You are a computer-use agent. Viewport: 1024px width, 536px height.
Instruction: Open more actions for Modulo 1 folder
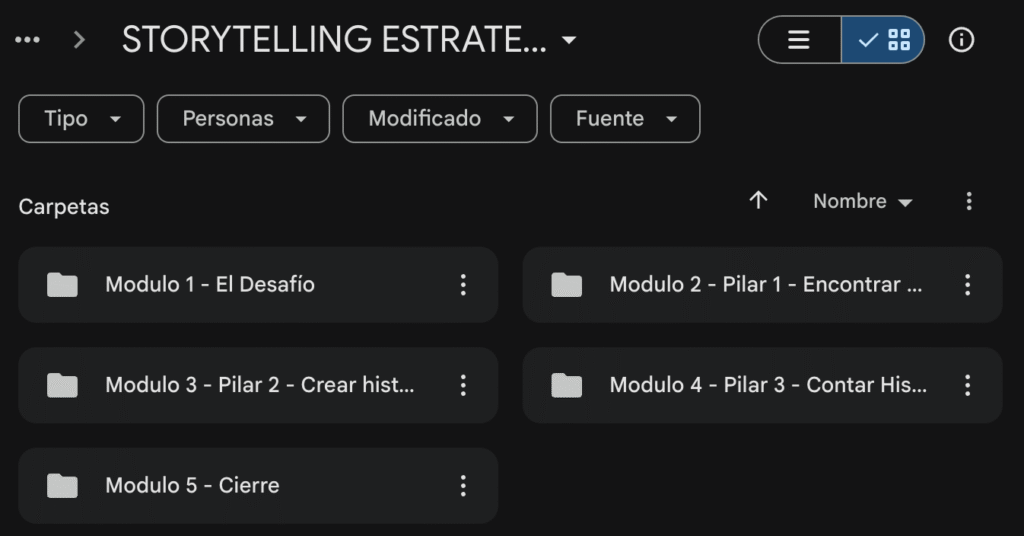[463, 285]
